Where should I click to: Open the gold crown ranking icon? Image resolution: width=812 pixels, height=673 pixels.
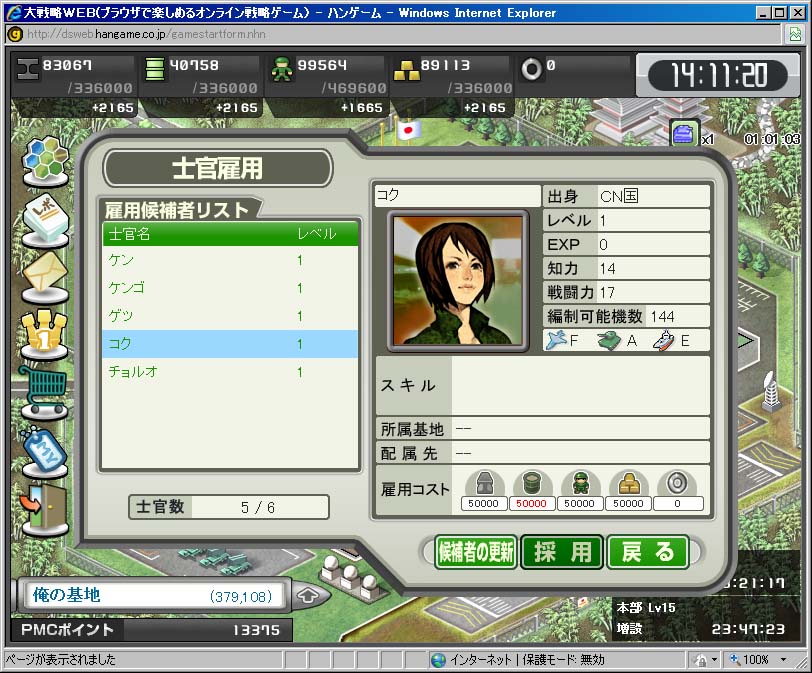(44, 331)
